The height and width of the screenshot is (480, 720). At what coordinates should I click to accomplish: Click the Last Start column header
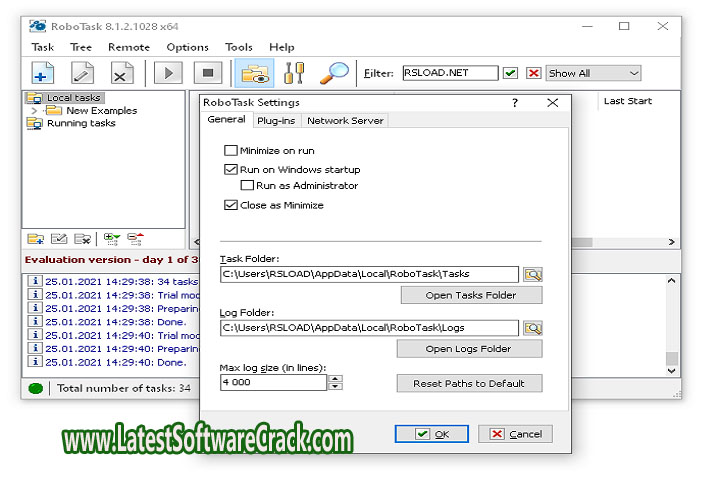coord(628,101)
